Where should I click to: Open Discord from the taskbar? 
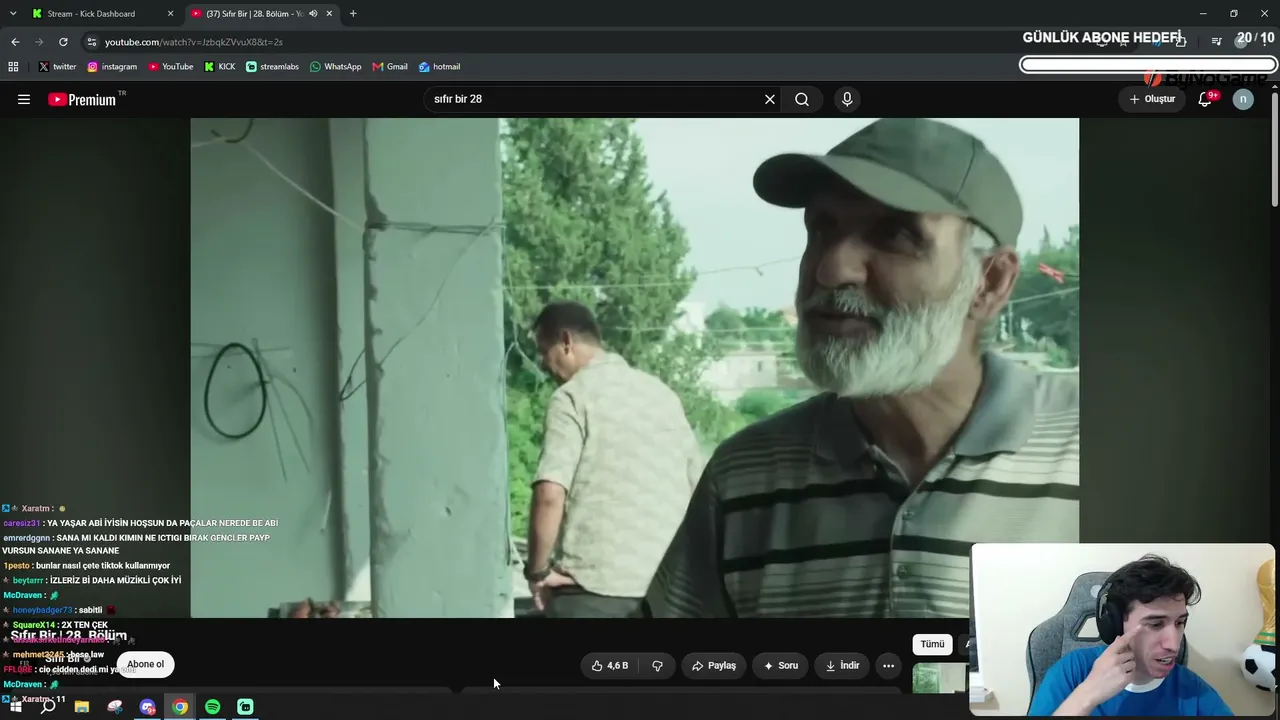coord(148,707)
